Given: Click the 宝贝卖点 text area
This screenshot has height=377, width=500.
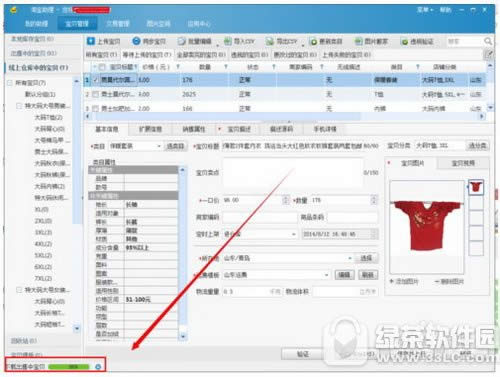Looking at the screenshot, I should coord(293,173).
